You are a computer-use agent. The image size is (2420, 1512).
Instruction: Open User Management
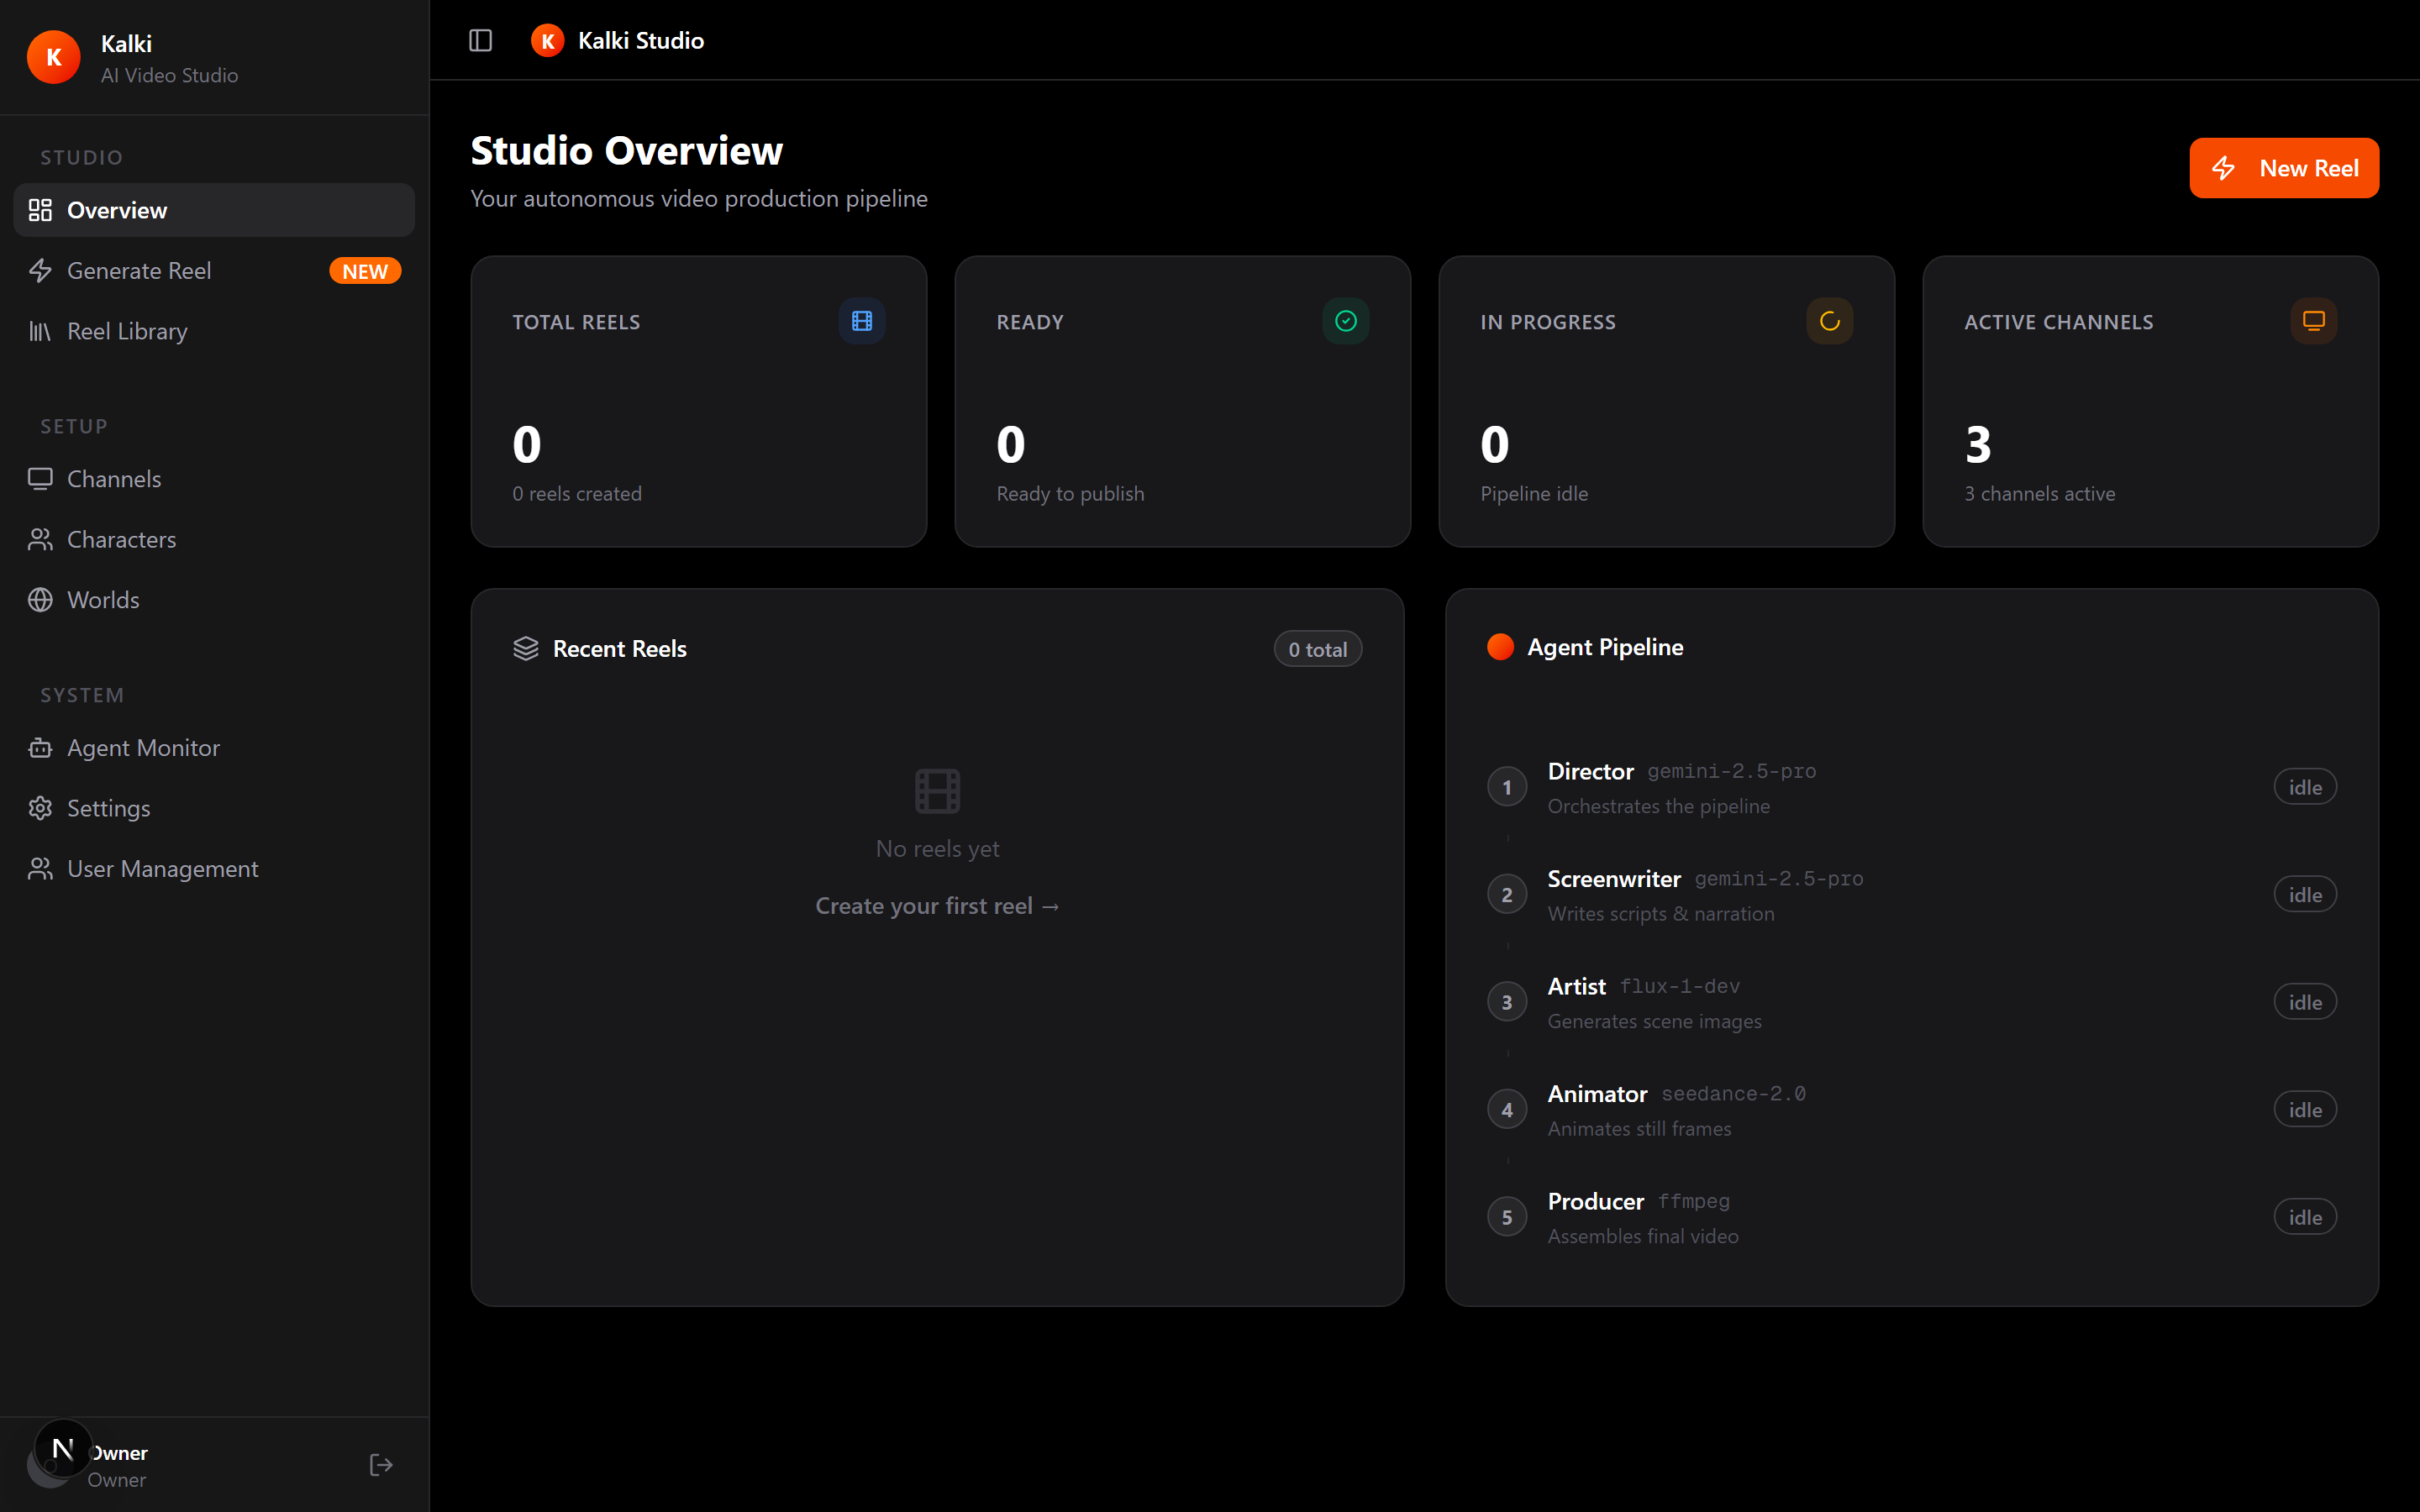[x=214, y=869]
